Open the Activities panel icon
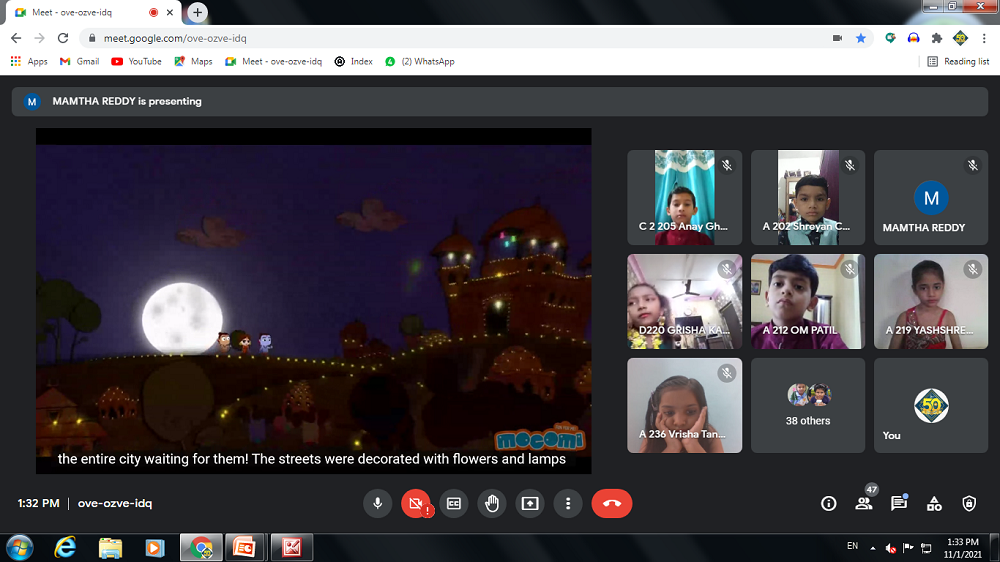This screenshot has width=1000, height=562. tap(933, 504)
